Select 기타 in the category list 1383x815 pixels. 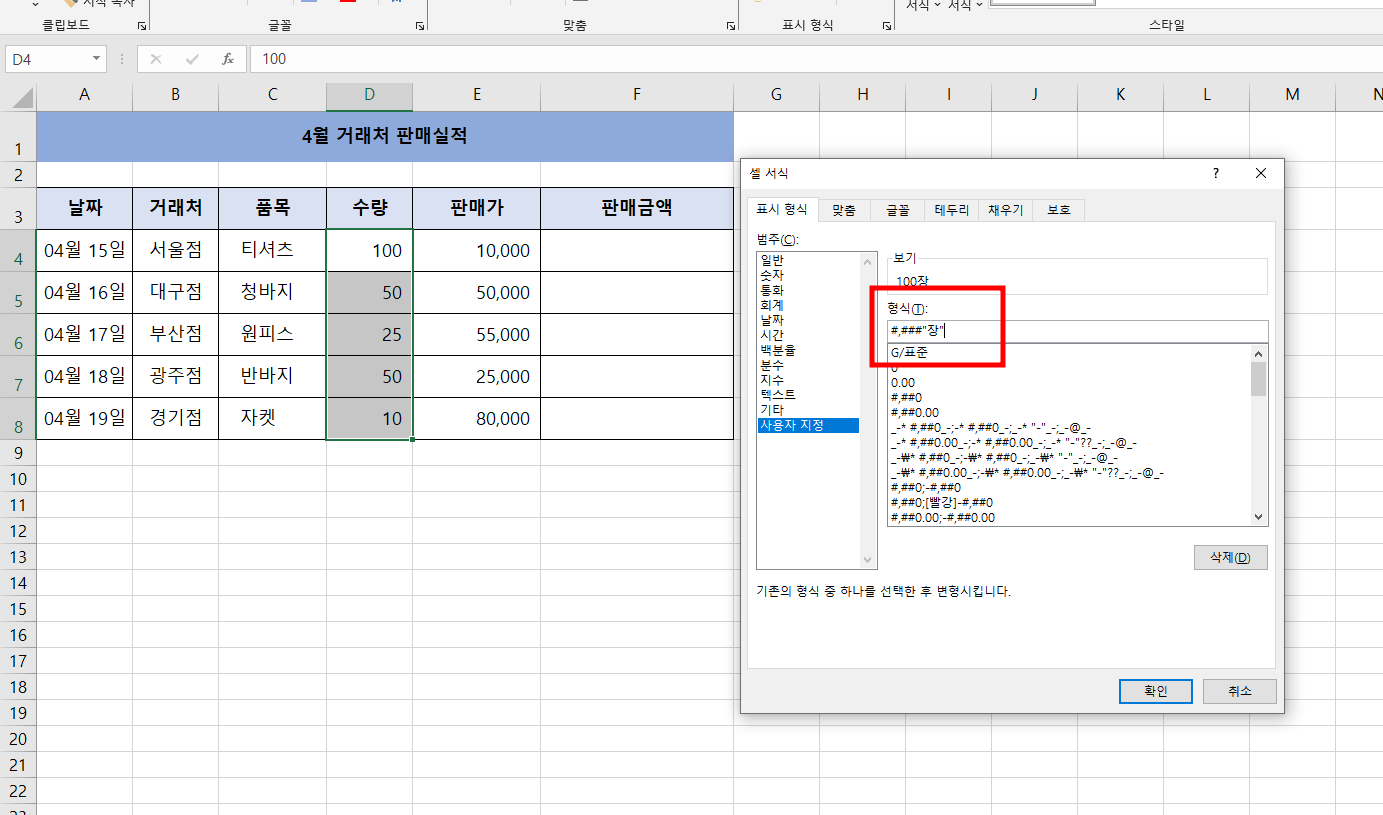tap(808, 410)
